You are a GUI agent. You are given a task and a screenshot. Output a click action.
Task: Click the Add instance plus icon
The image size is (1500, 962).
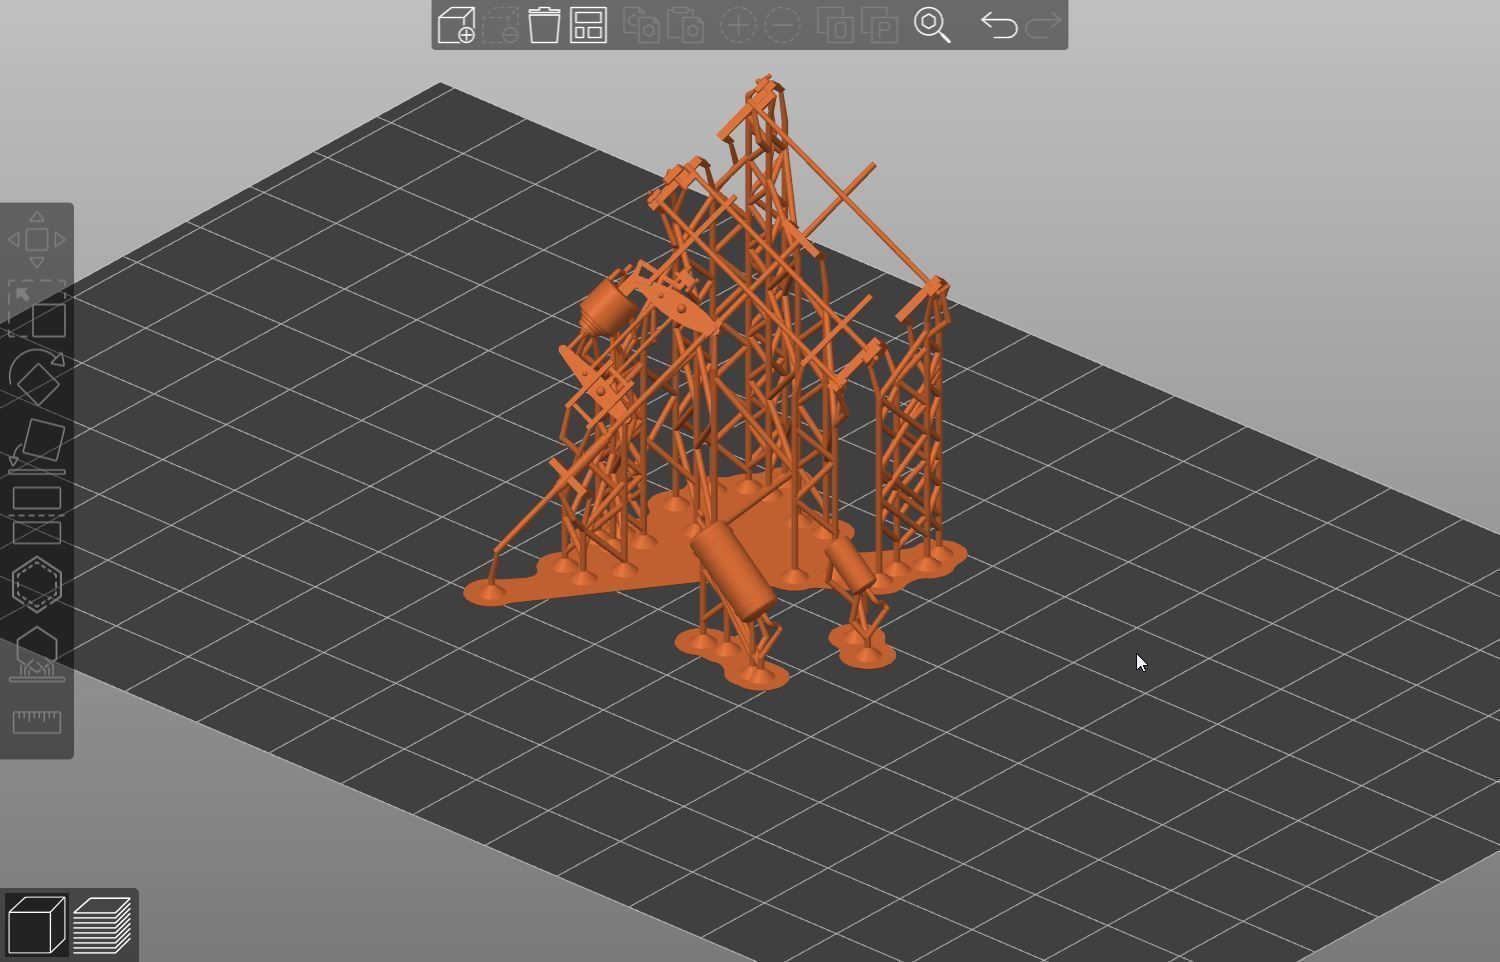coord(738,25)
